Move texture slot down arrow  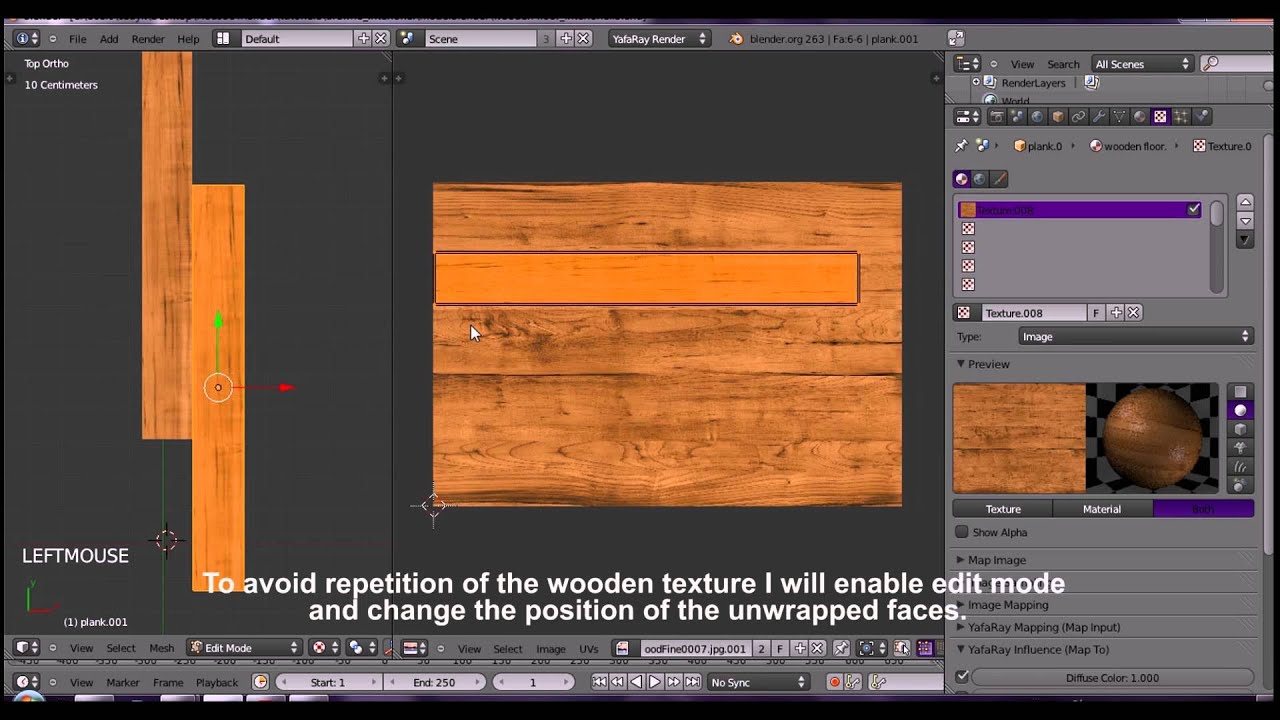pos(1245,221)
